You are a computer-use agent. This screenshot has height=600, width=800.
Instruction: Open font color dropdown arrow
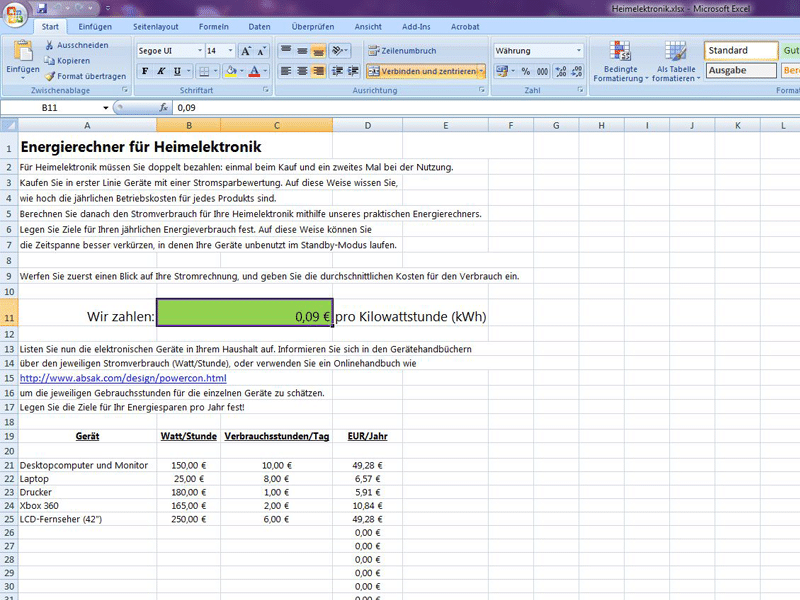point(265,71)
